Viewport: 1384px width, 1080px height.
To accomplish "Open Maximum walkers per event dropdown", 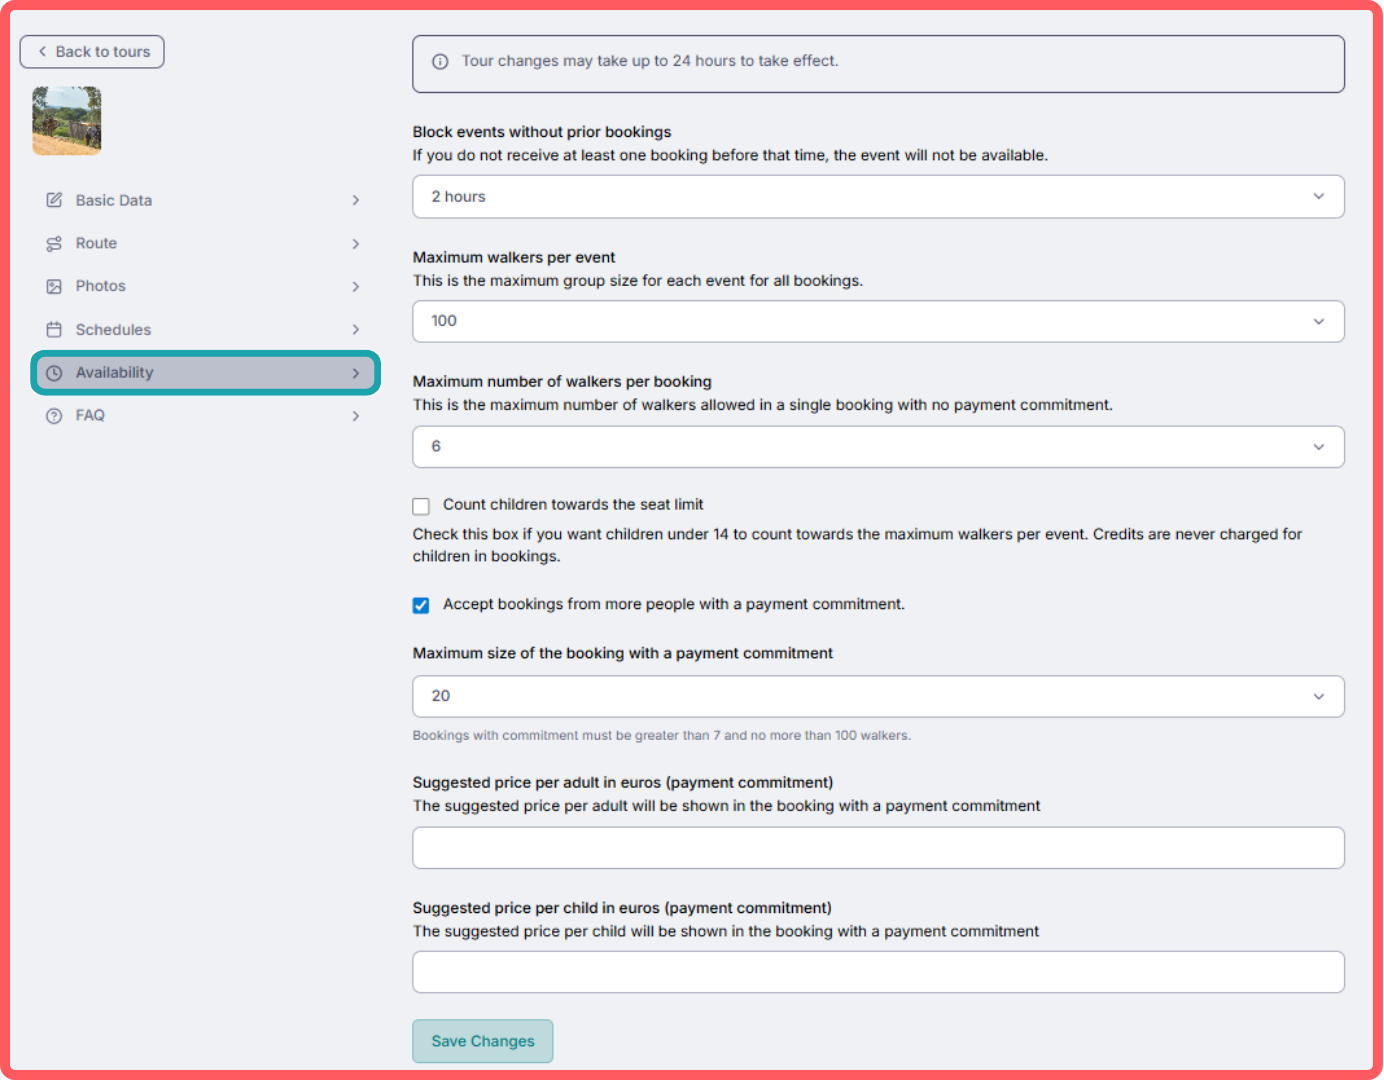I will (877, 322).
